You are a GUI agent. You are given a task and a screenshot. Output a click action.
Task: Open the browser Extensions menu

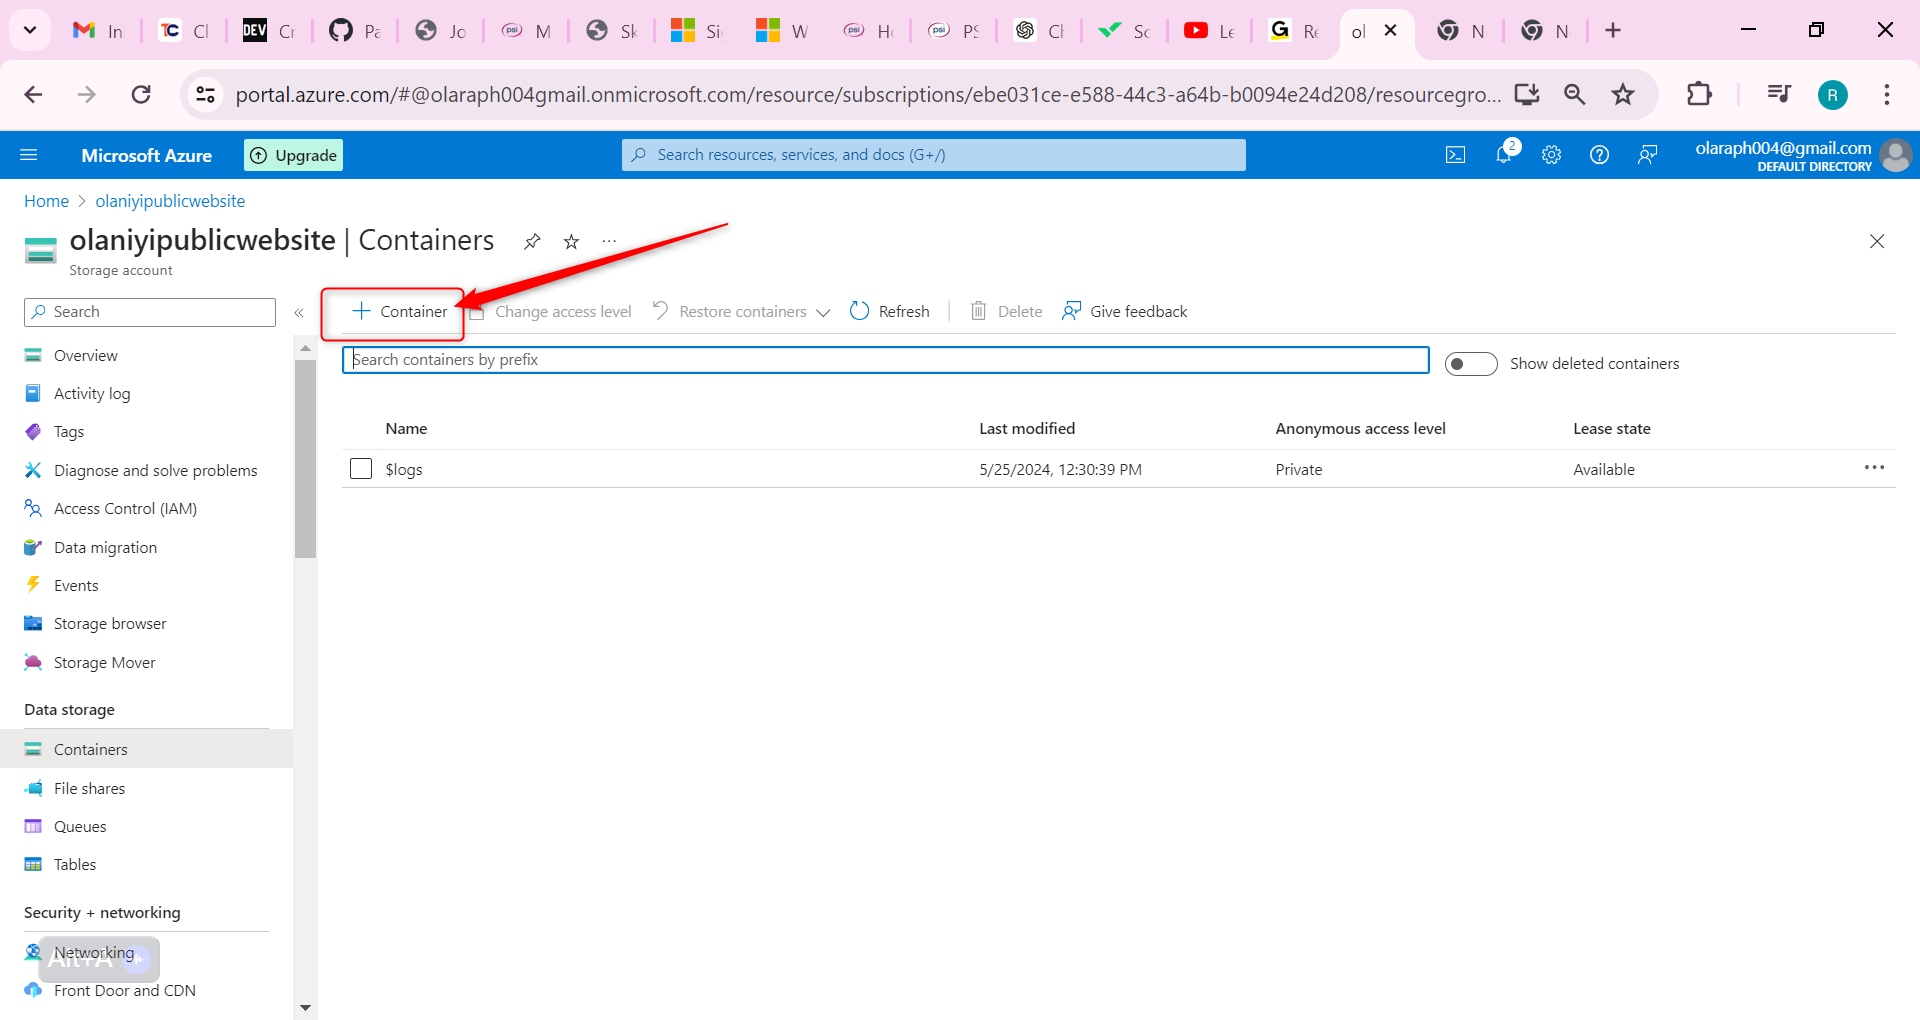(1699, 95)
